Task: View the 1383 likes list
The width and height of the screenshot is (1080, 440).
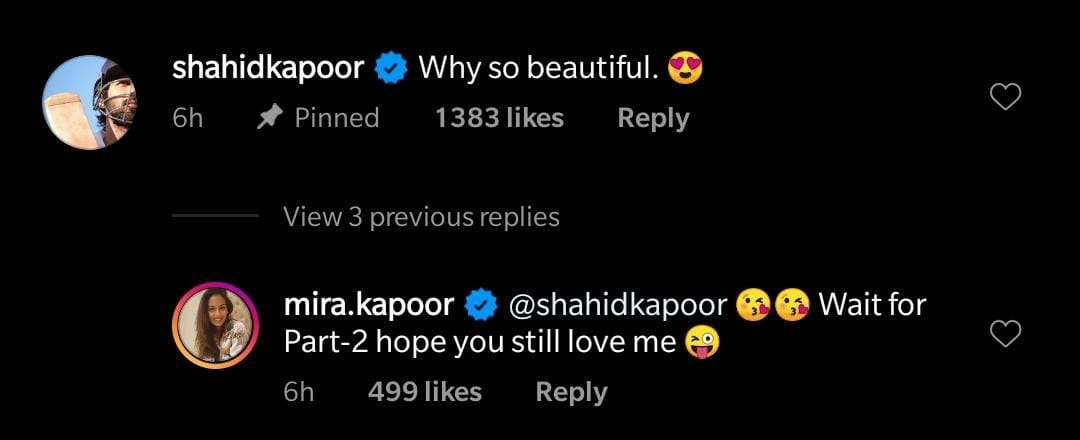Action: point(499,118)
